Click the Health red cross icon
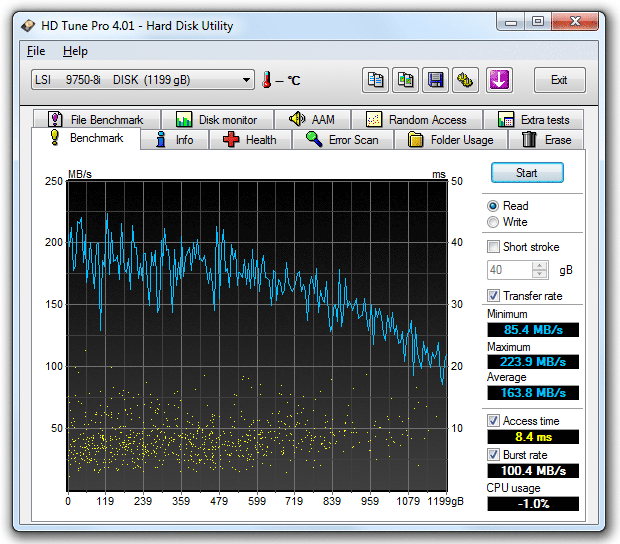Viewport: 620px width, 544px height. 231,140
